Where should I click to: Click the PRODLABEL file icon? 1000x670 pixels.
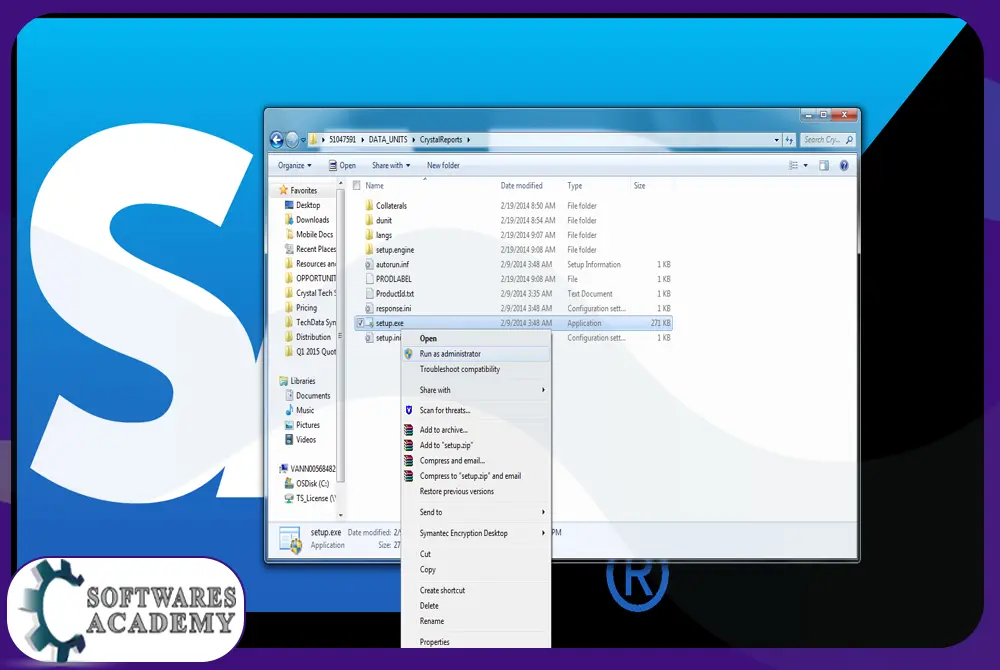tap(369, 279)
